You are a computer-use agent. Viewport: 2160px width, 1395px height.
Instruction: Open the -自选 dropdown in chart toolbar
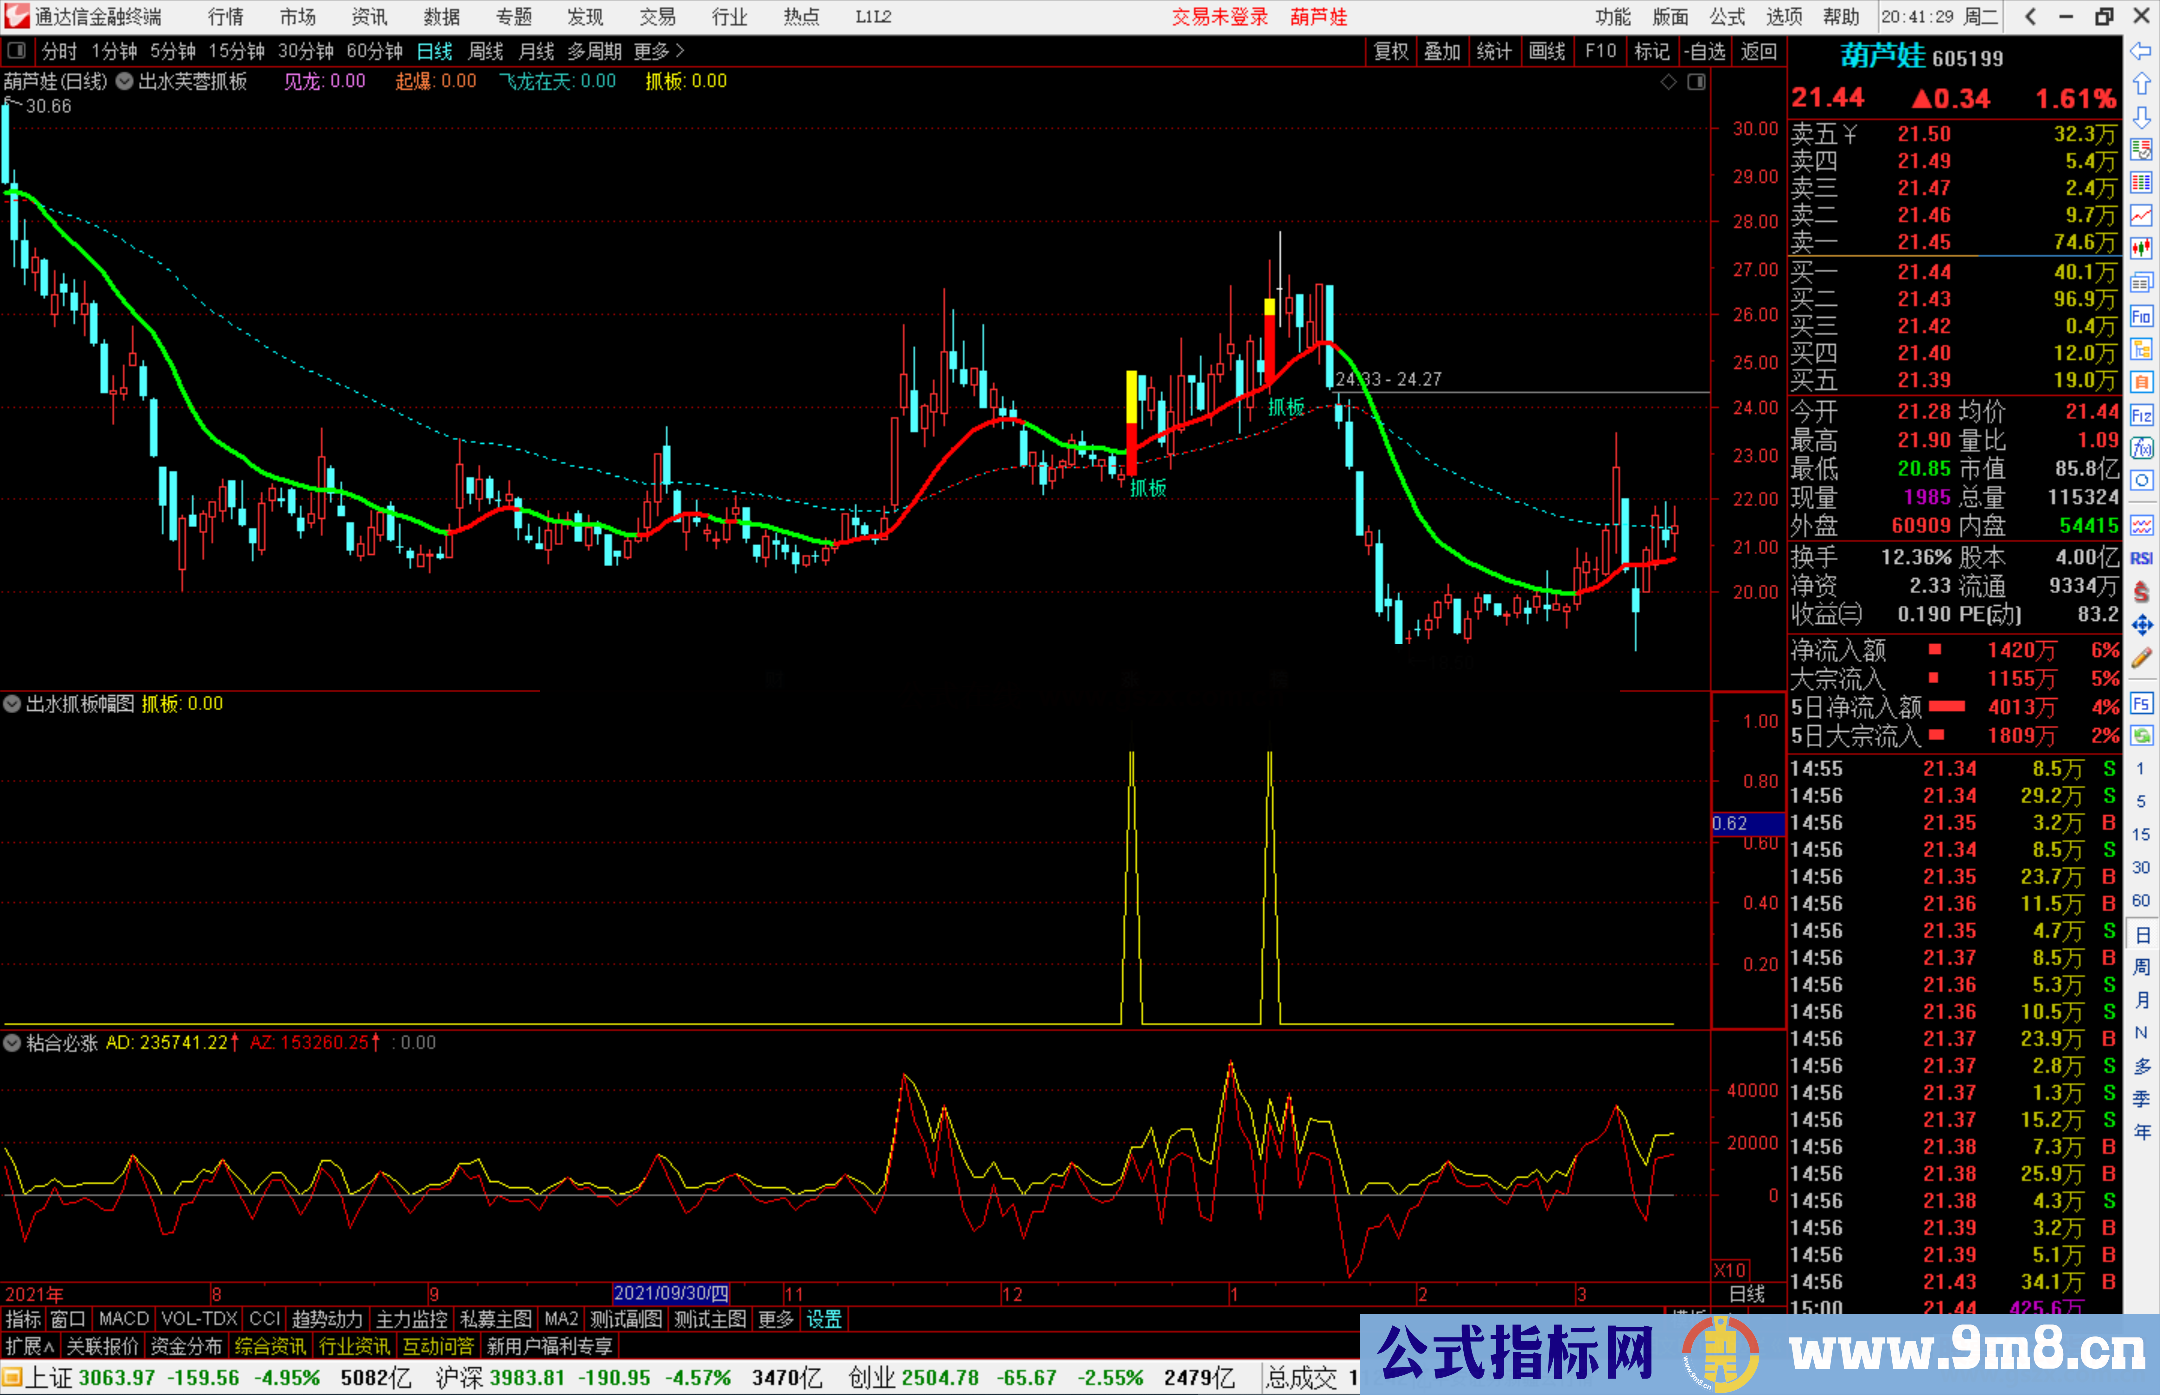coord(1704,51)
